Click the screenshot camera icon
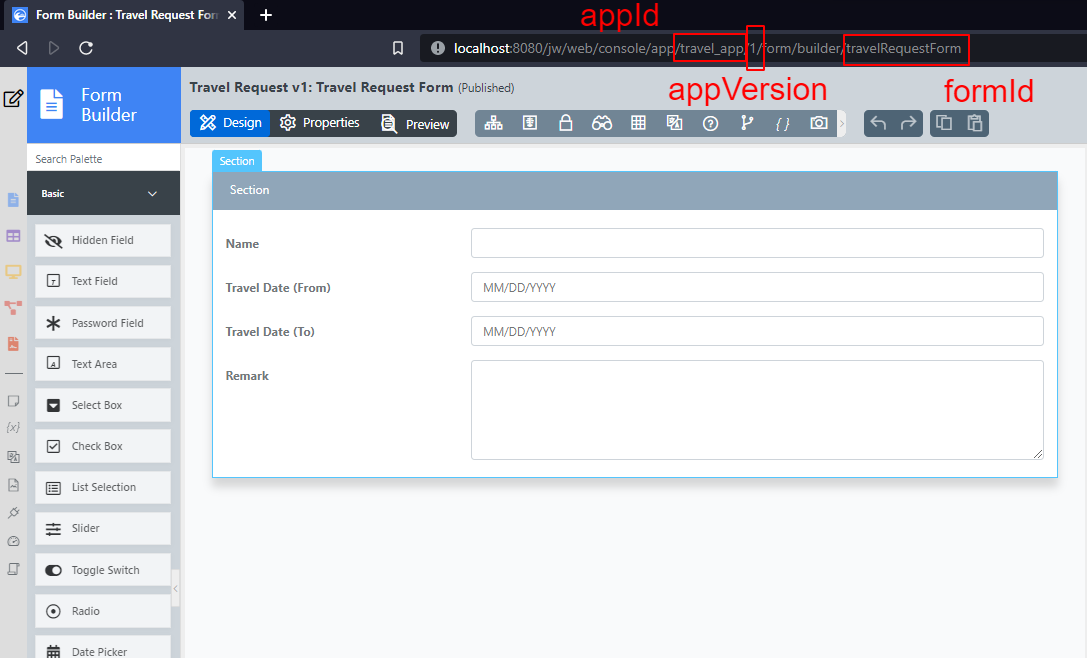 click(819, 123)
